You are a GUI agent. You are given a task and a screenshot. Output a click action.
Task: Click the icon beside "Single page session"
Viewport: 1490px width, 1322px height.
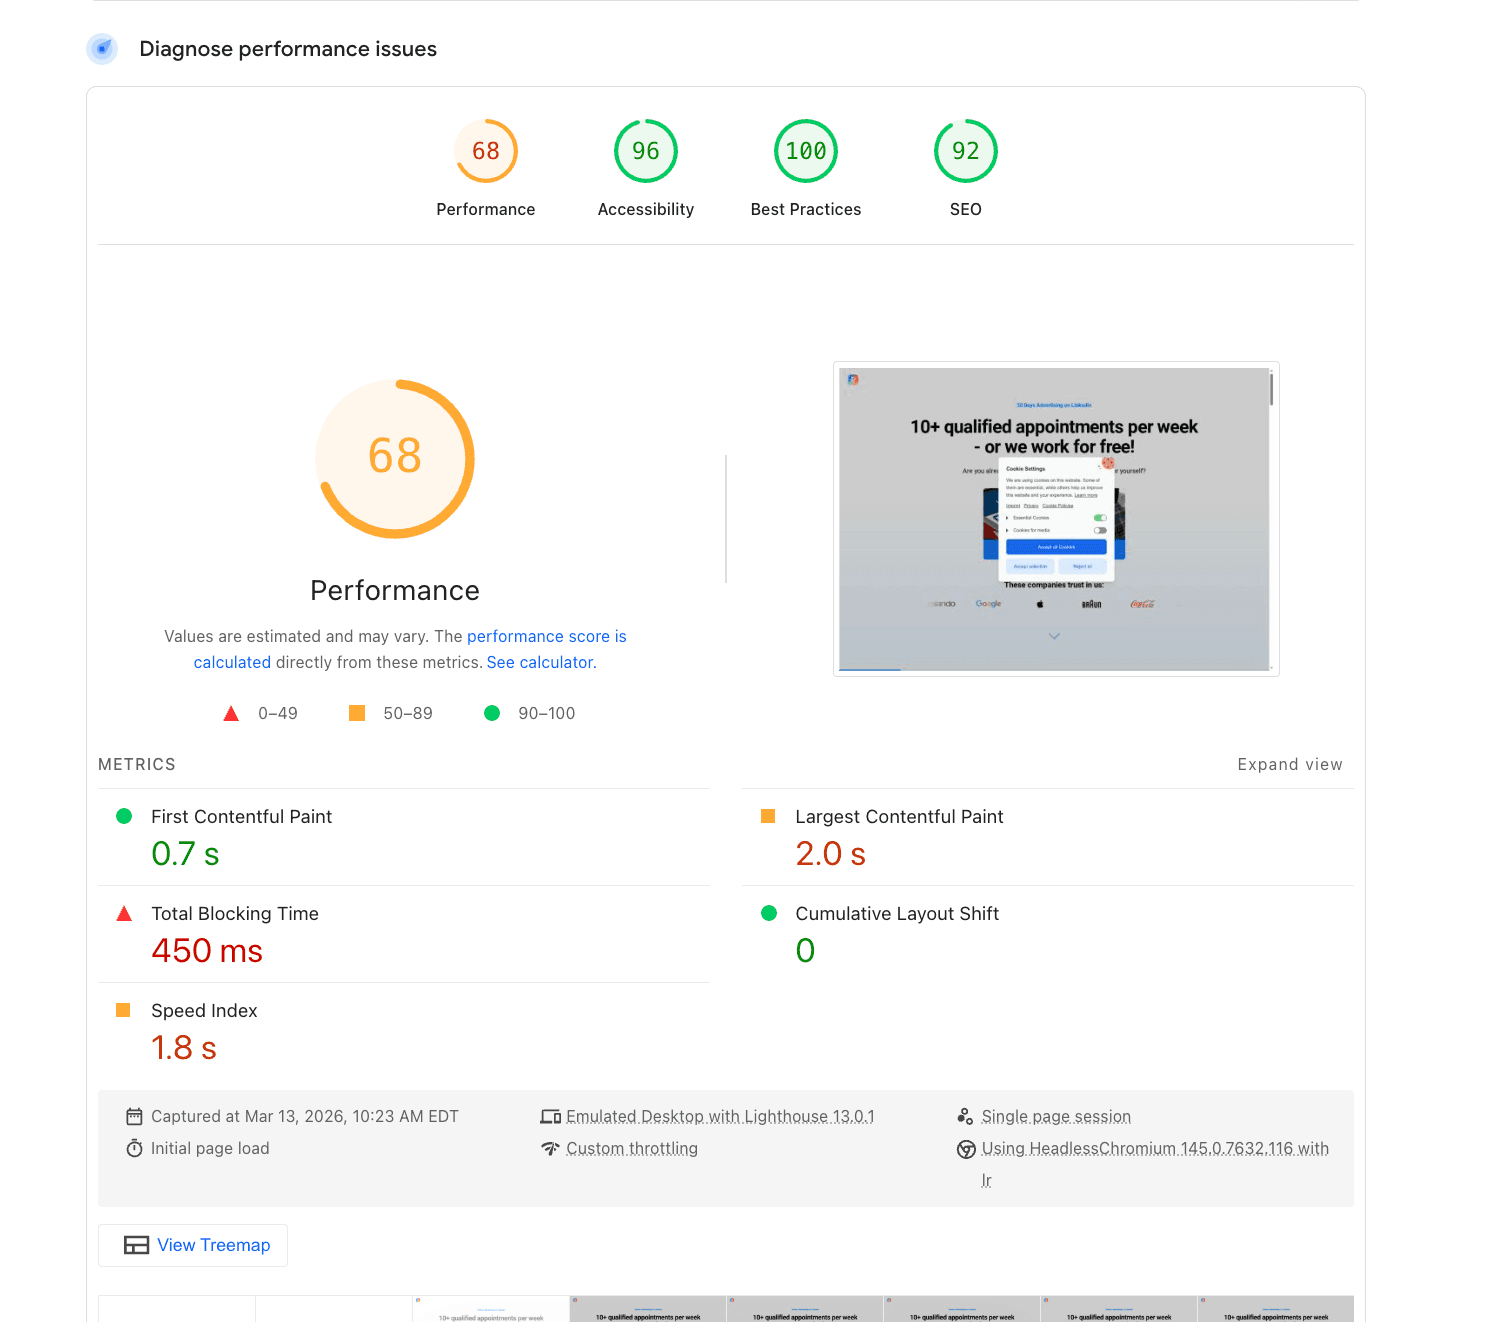pyautogui.click(x=966, y=1115)
